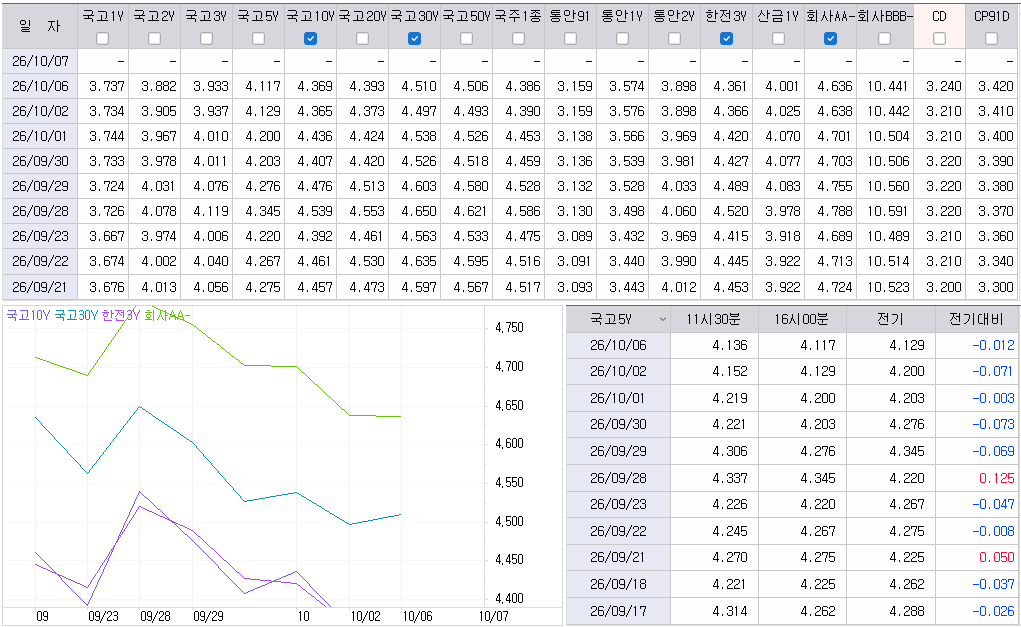Check the 통안1Y checkbox
This screenshot has height=627, width=1021.
622,39
